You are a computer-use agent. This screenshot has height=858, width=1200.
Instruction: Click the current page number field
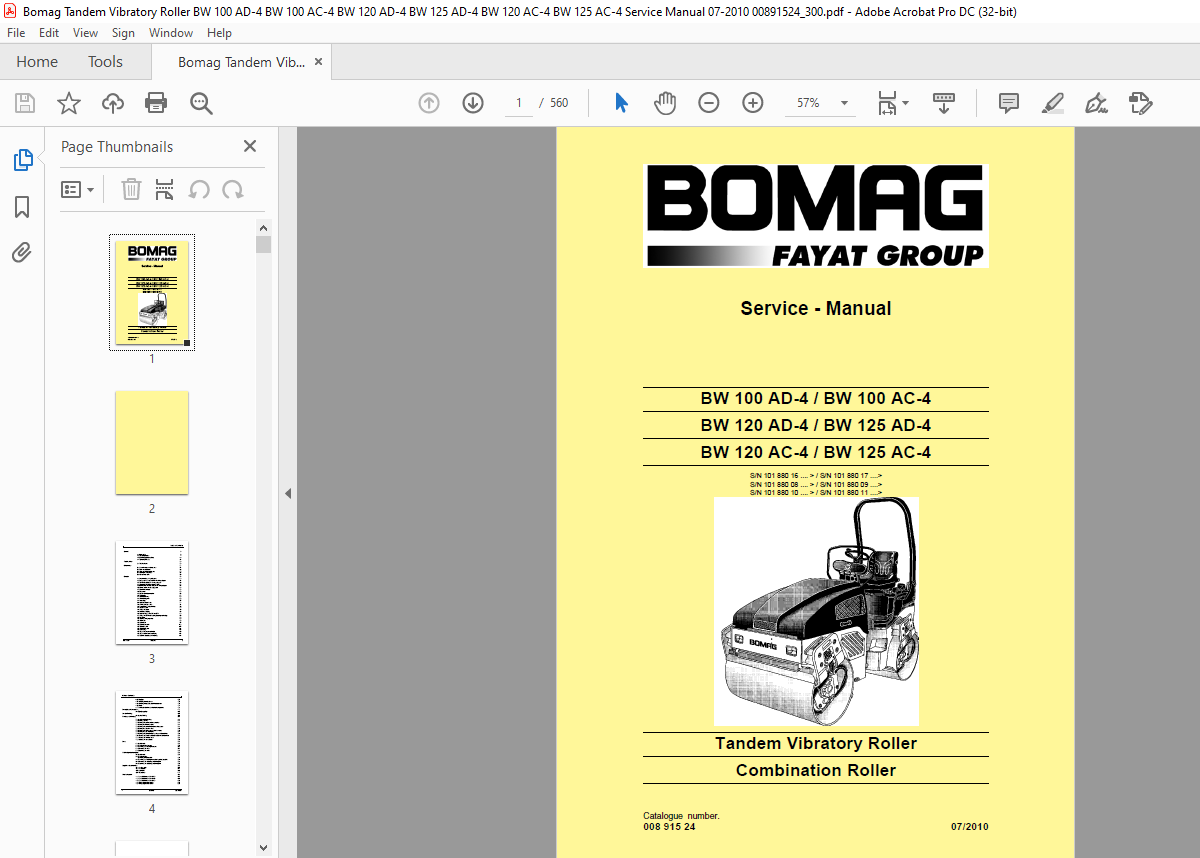519,103
